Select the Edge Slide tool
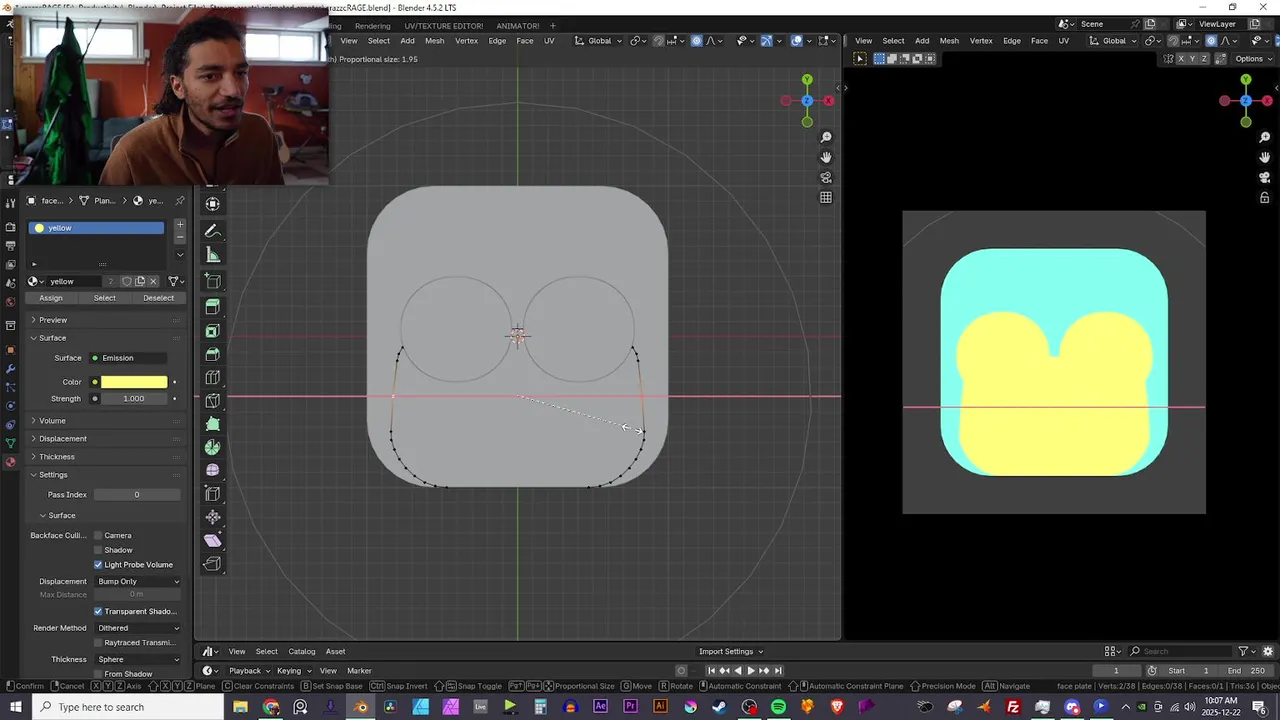 (x=213, y=494)
